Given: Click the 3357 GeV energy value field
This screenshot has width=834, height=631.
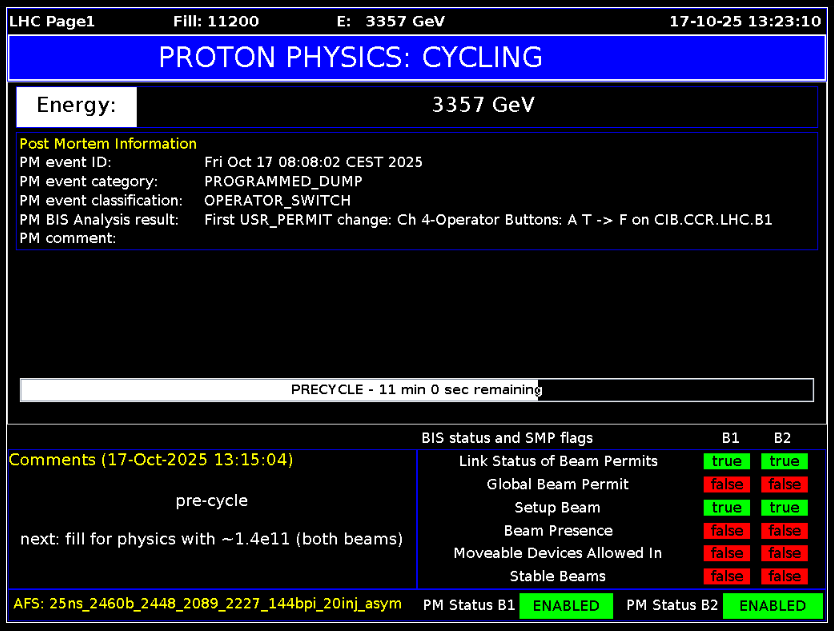Looking at the screenshot, I should tap(483, 106).
